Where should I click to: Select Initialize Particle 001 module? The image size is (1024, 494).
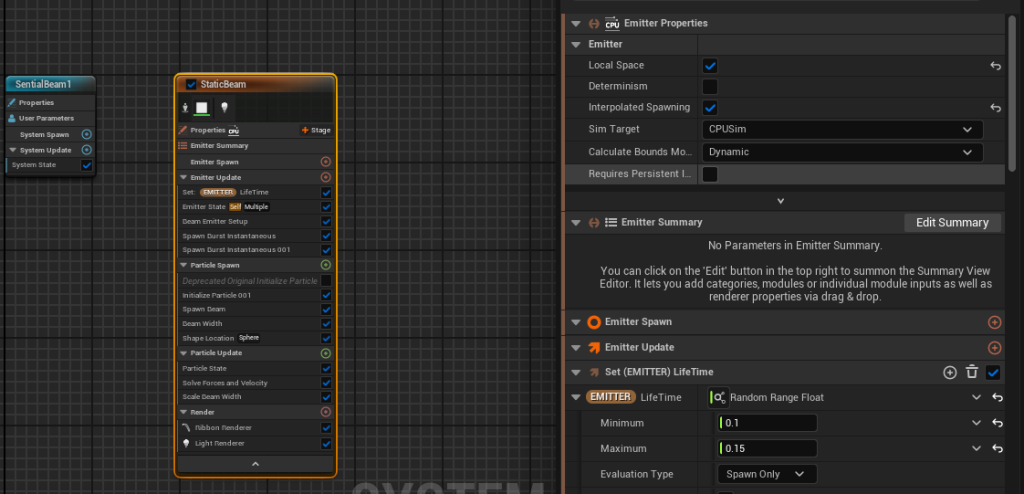(255, 295)
